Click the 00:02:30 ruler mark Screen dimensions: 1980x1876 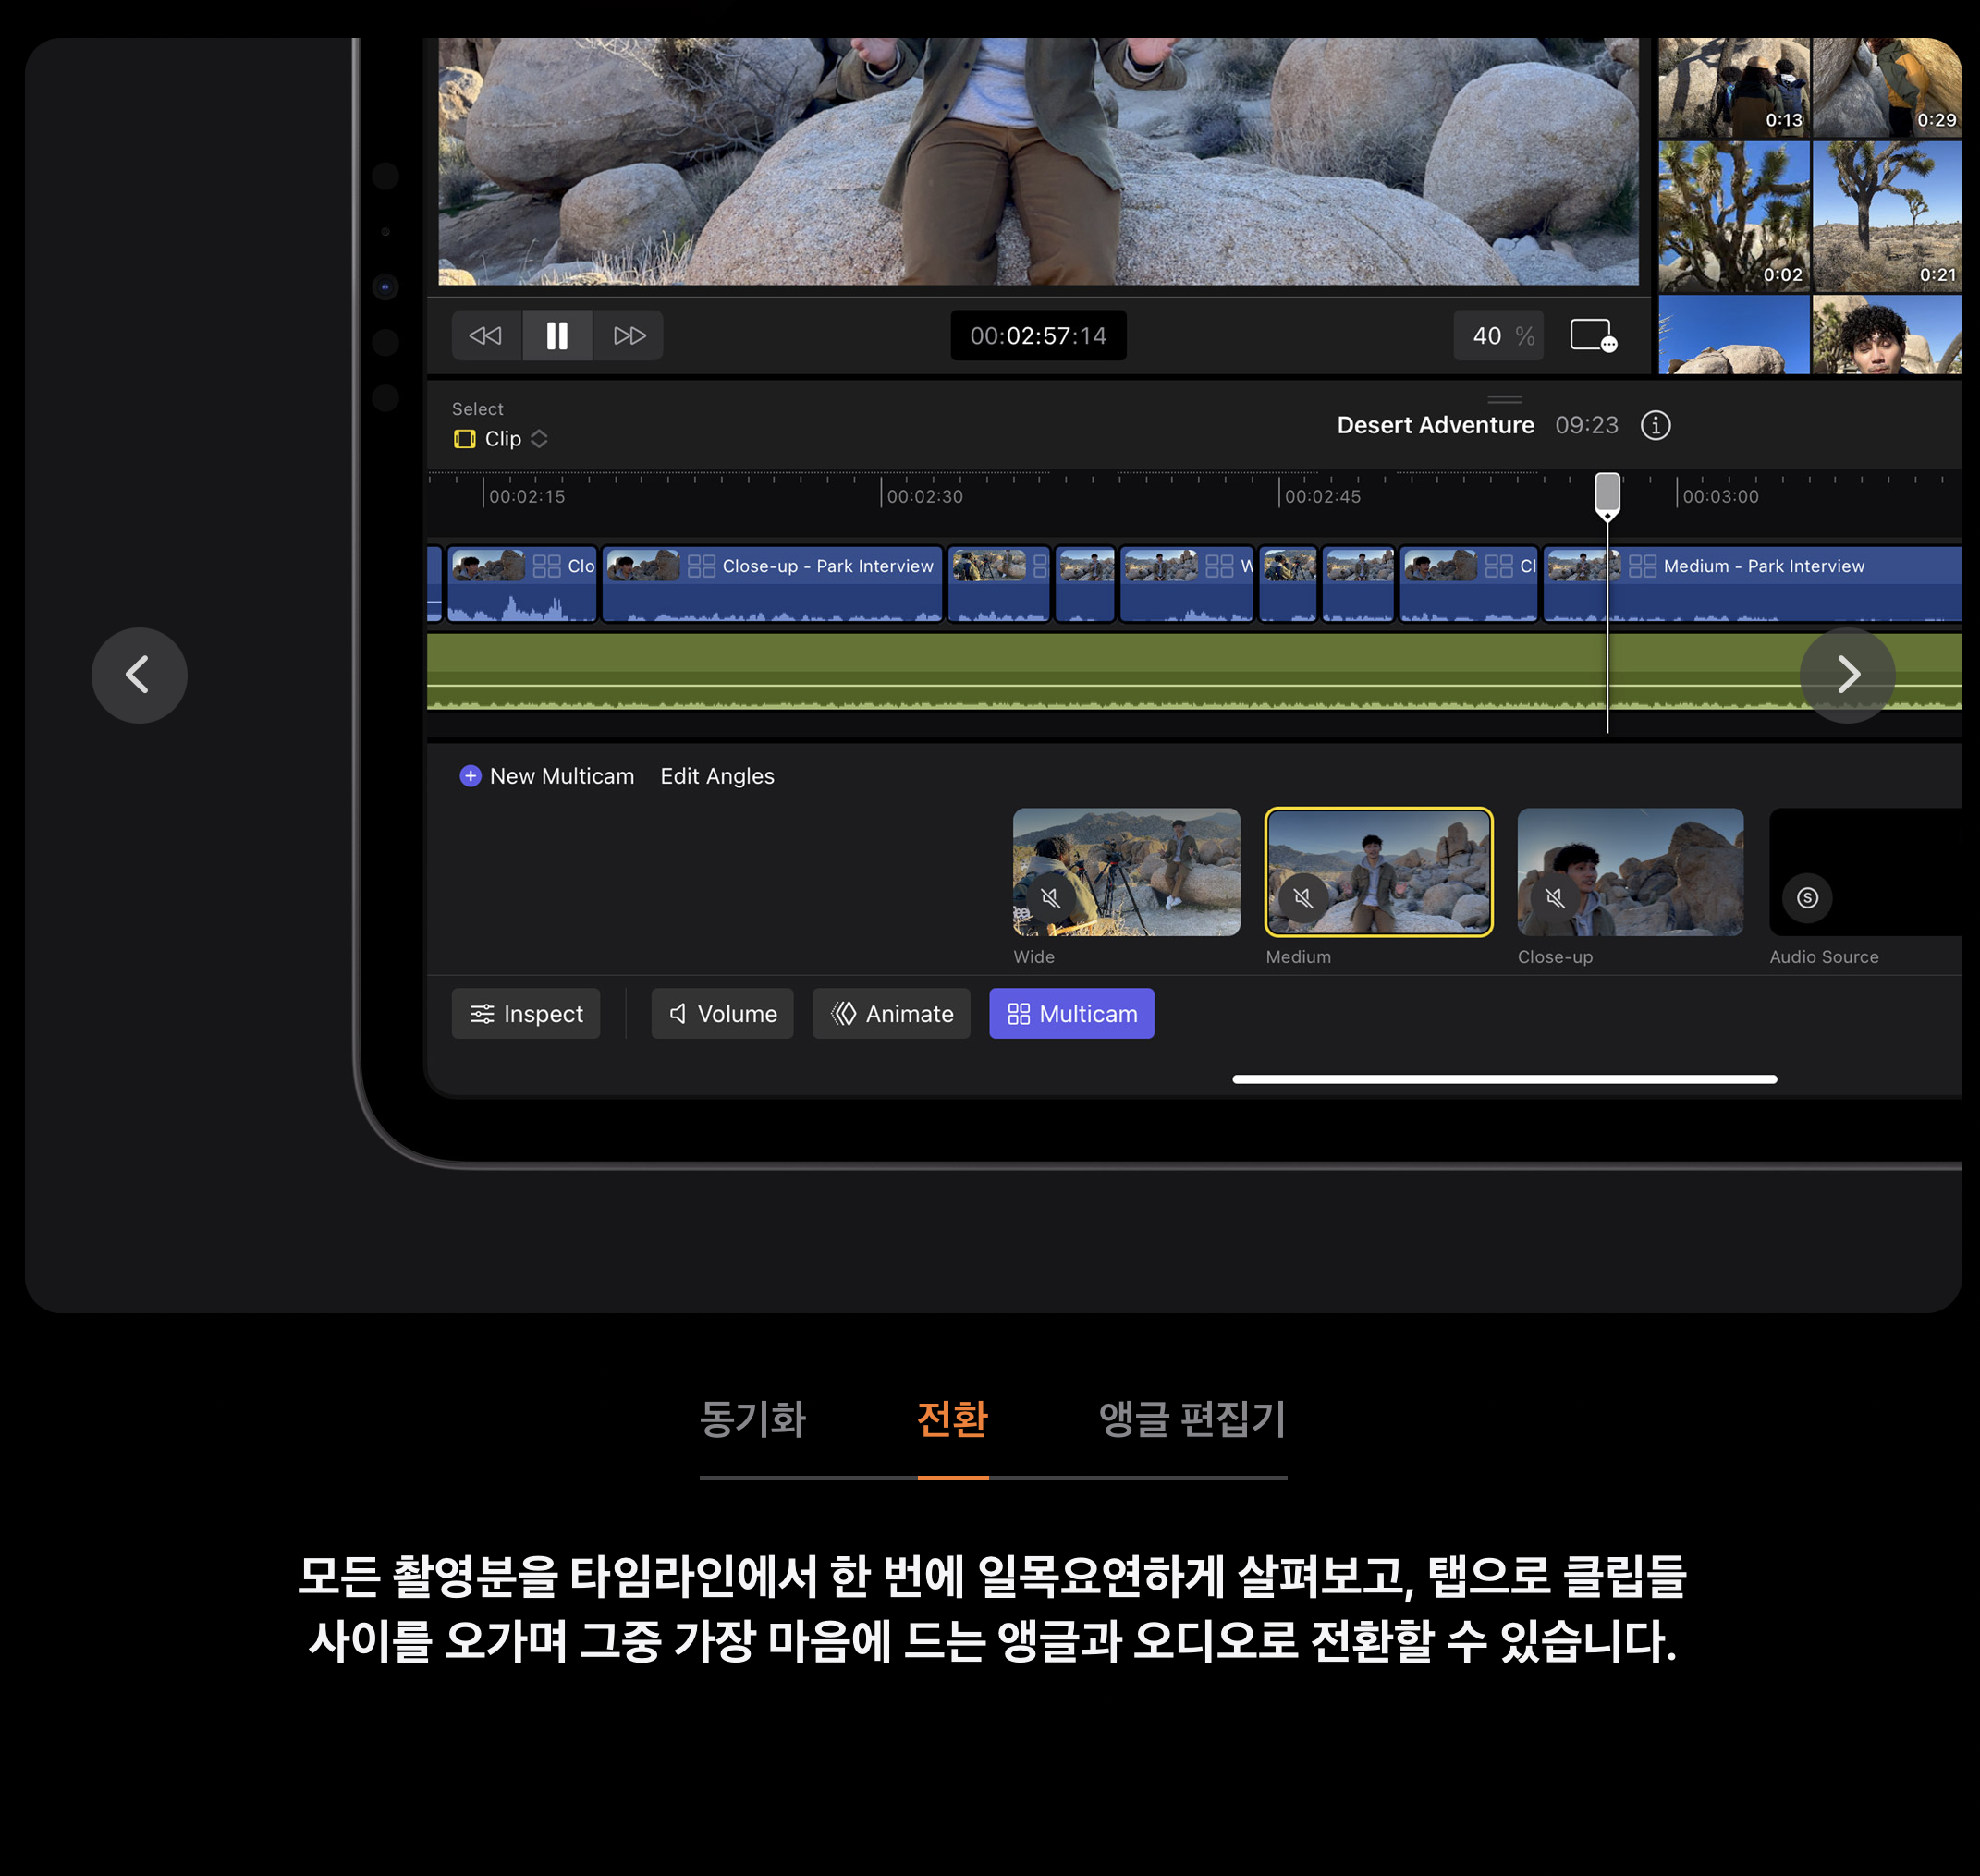click(x=923, y=496)
